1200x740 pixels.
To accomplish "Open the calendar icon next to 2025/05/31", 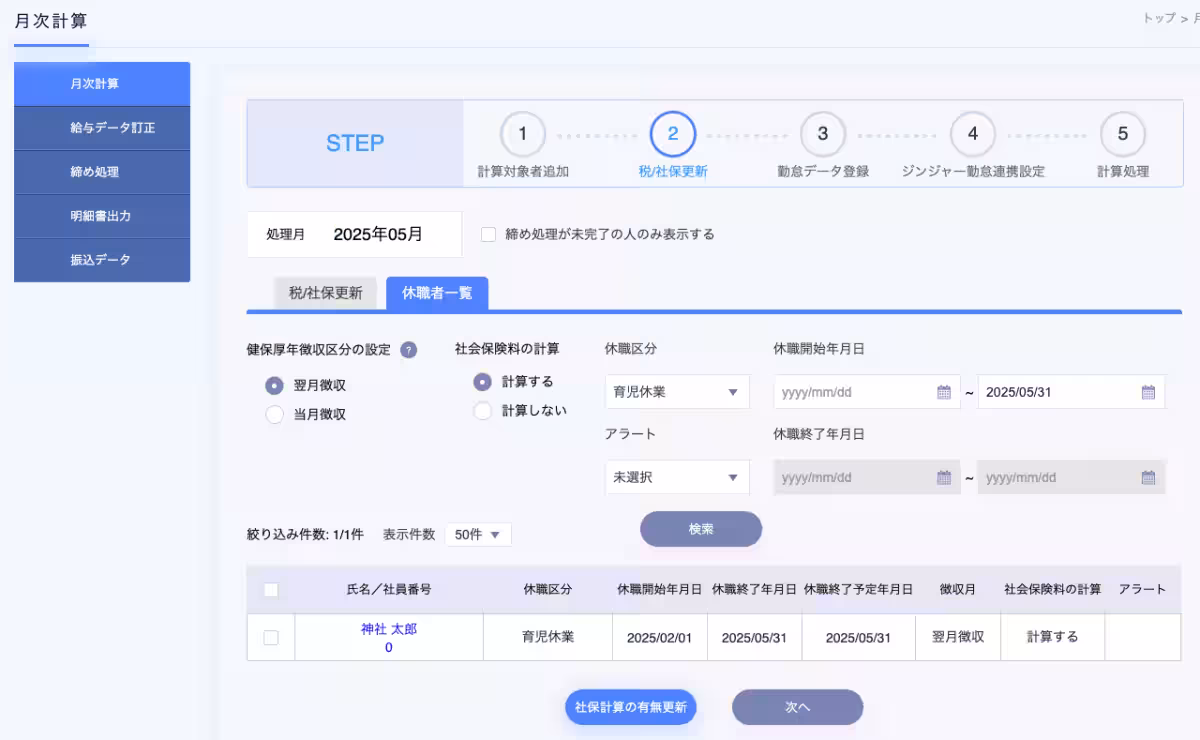I will (x=1146, y=391).
